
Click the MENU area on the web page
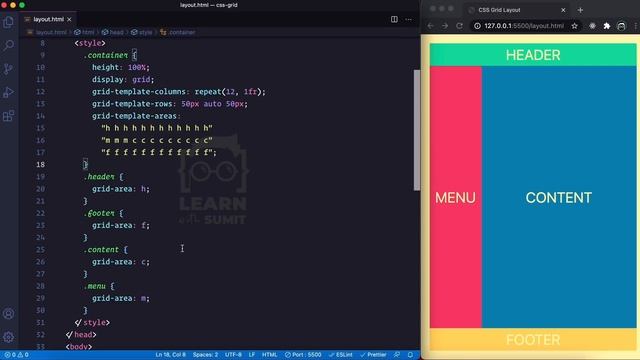(x=456, y=197)
